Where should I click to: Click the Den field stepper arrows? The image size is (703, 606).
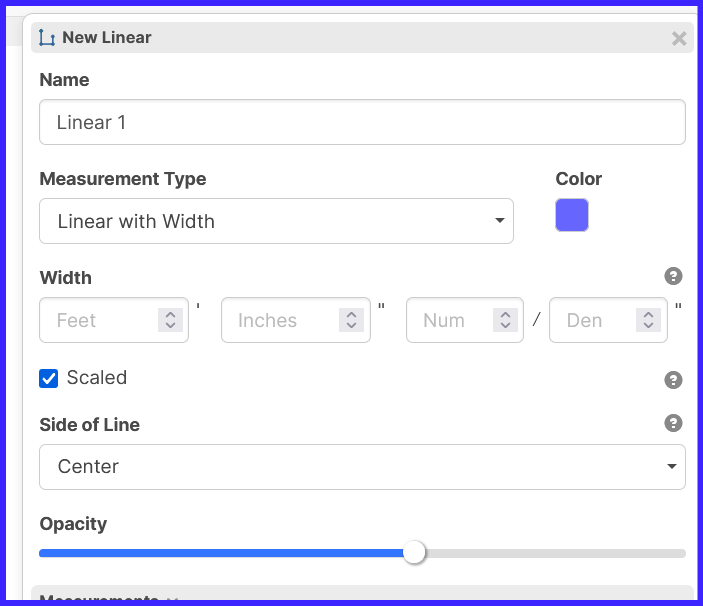point(649,320)
